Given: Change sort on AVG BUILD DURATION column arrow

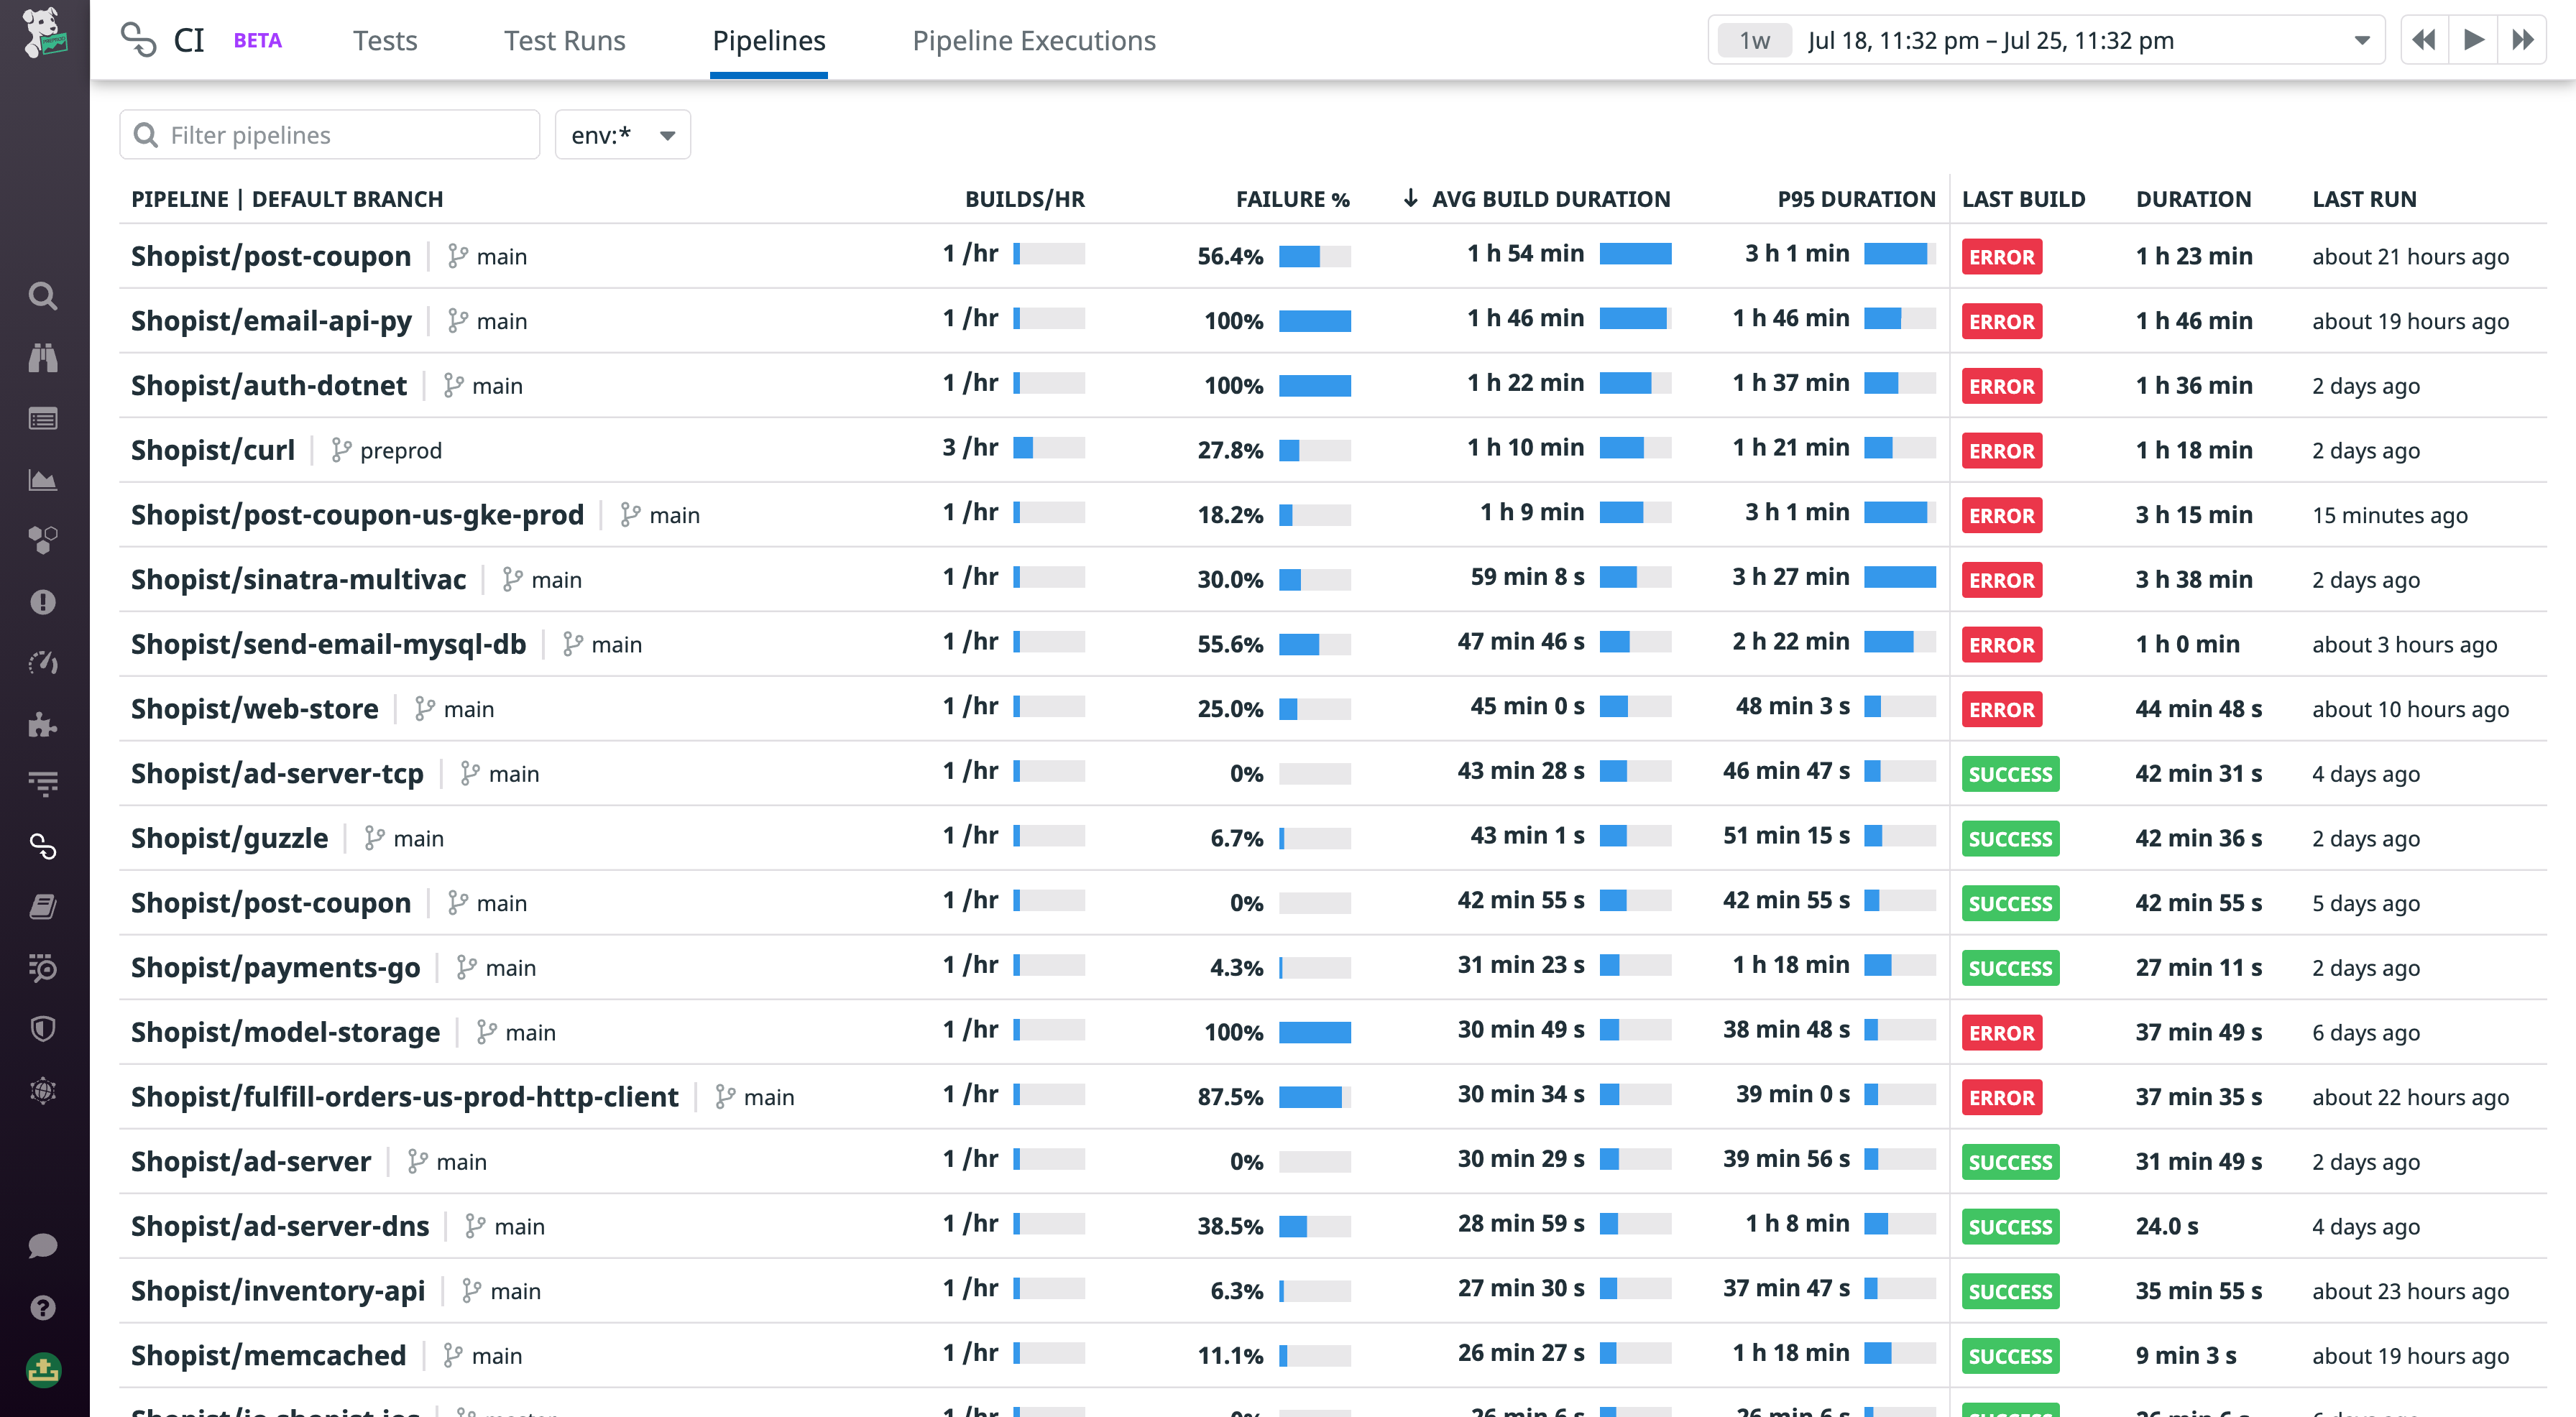Looking at the screenshot, I should 1411,198.
